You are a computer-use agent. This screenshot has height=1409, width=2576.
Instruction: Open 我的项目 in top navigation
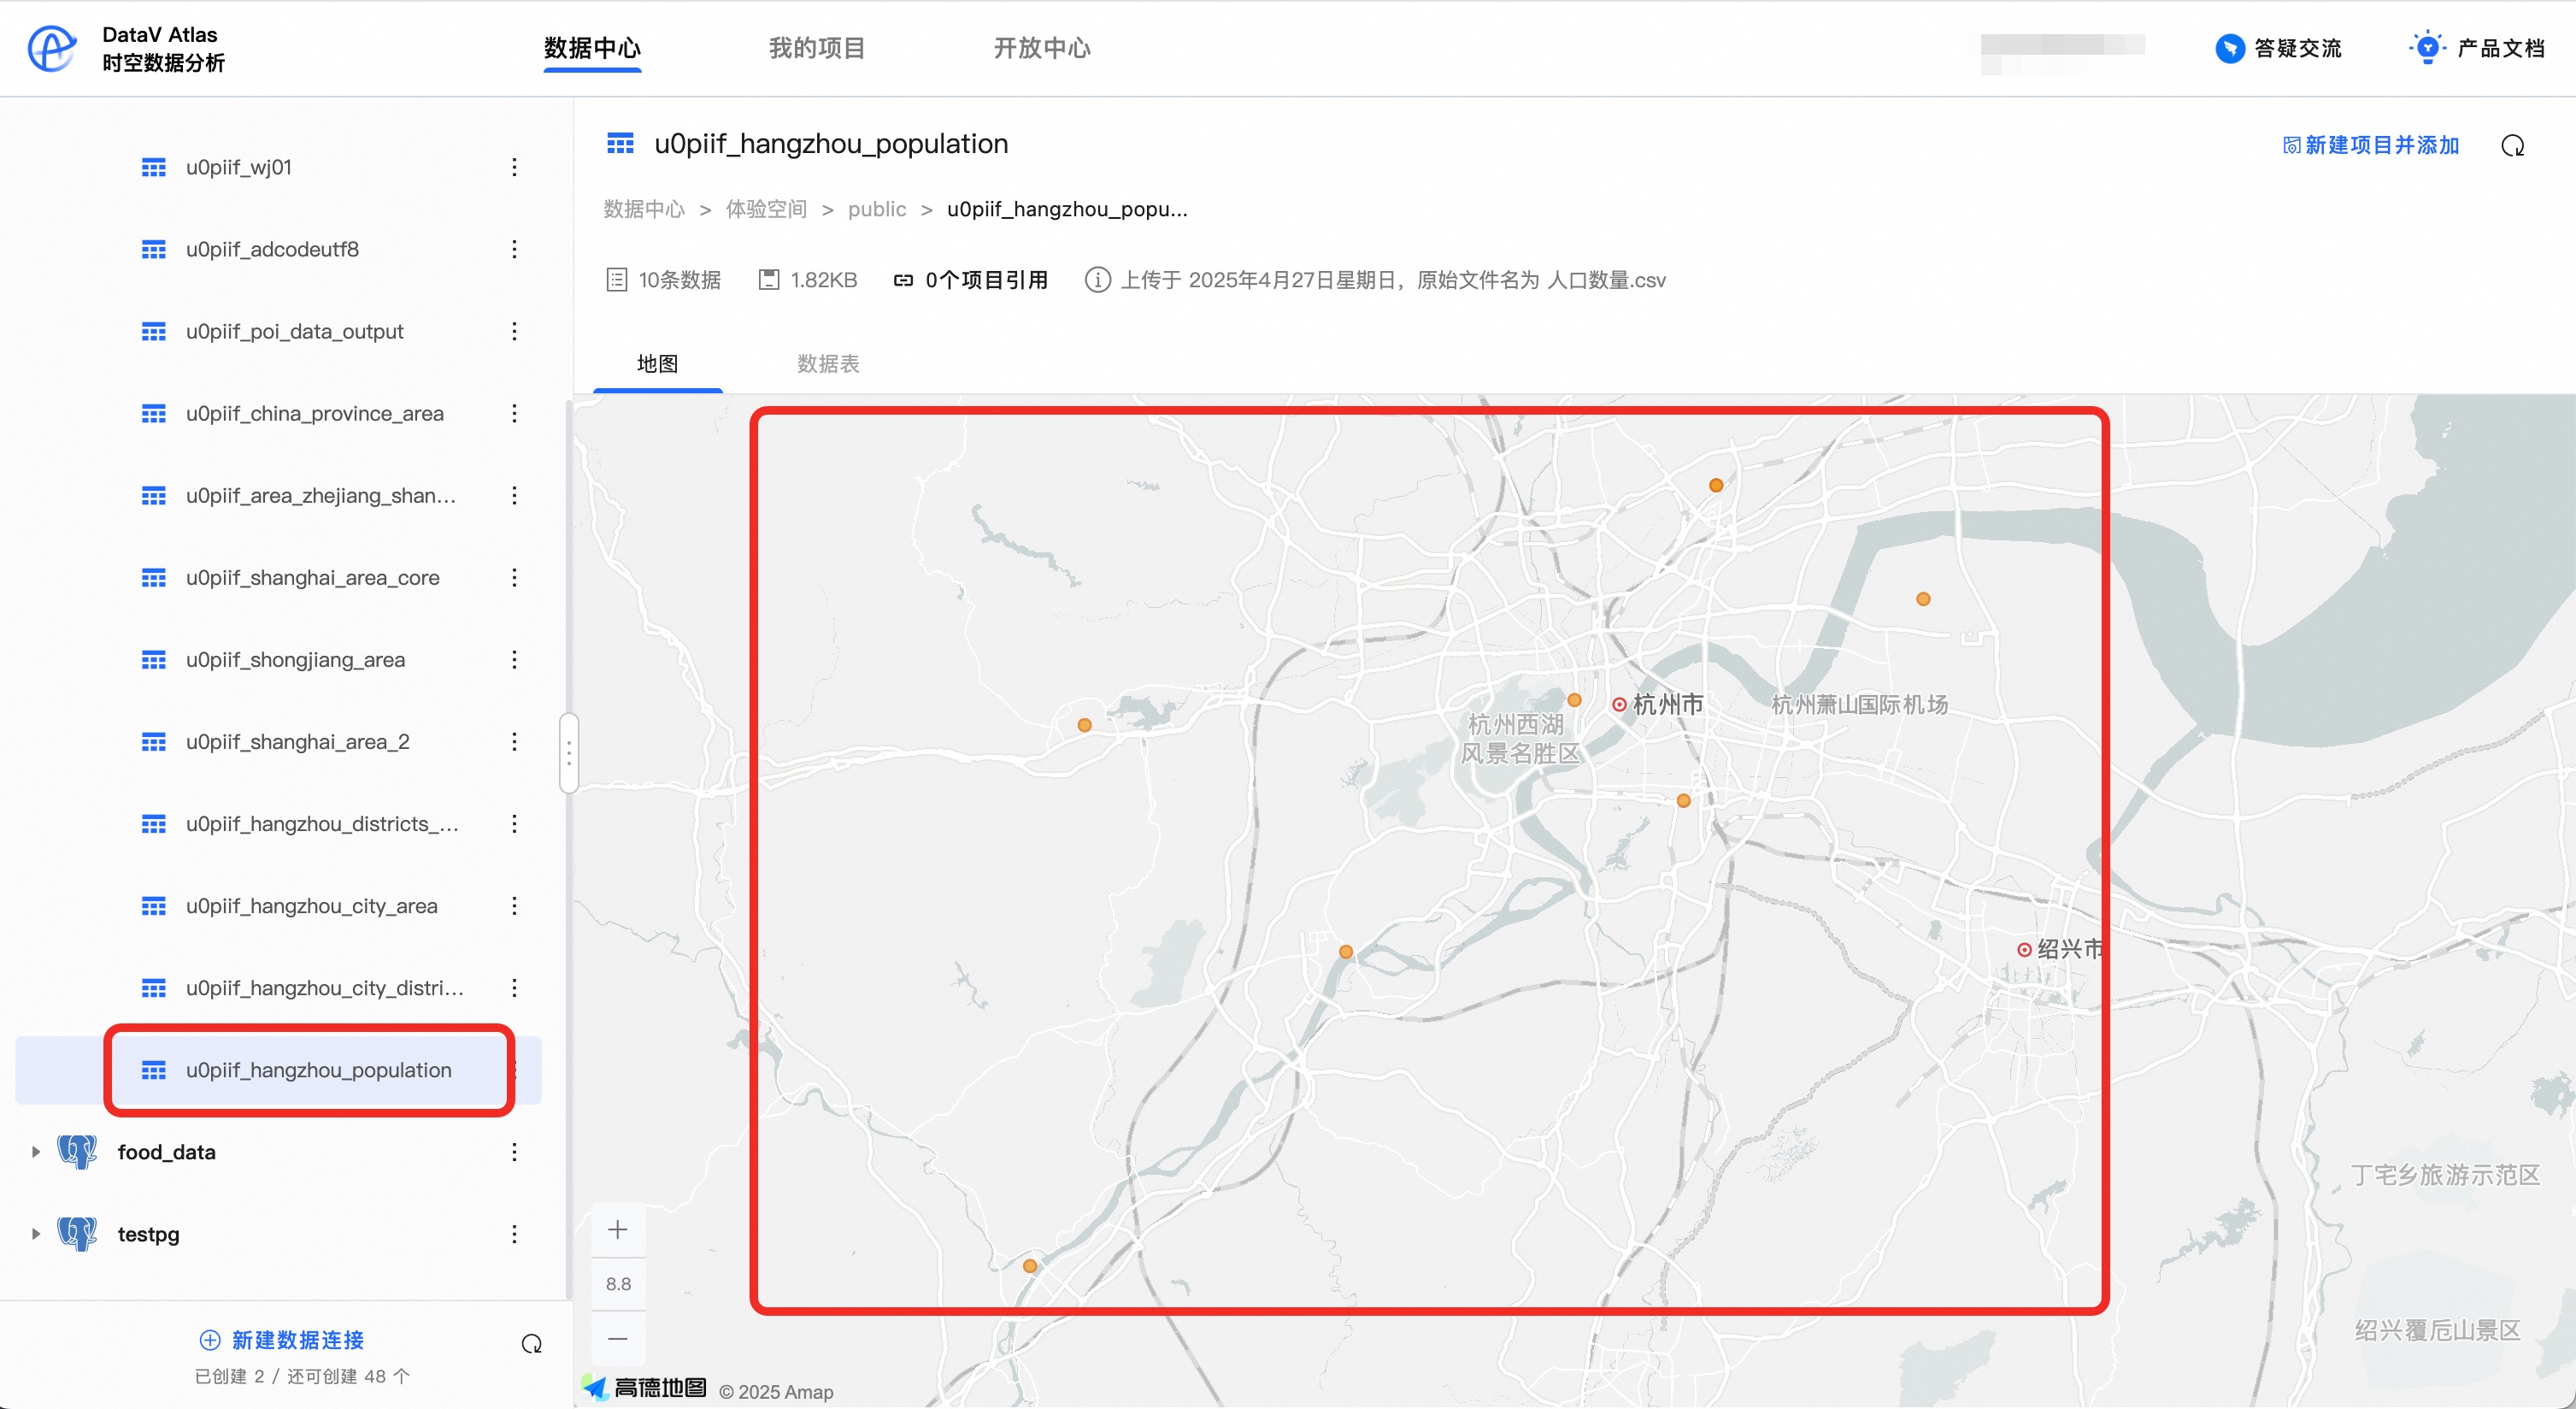point(816,48)
